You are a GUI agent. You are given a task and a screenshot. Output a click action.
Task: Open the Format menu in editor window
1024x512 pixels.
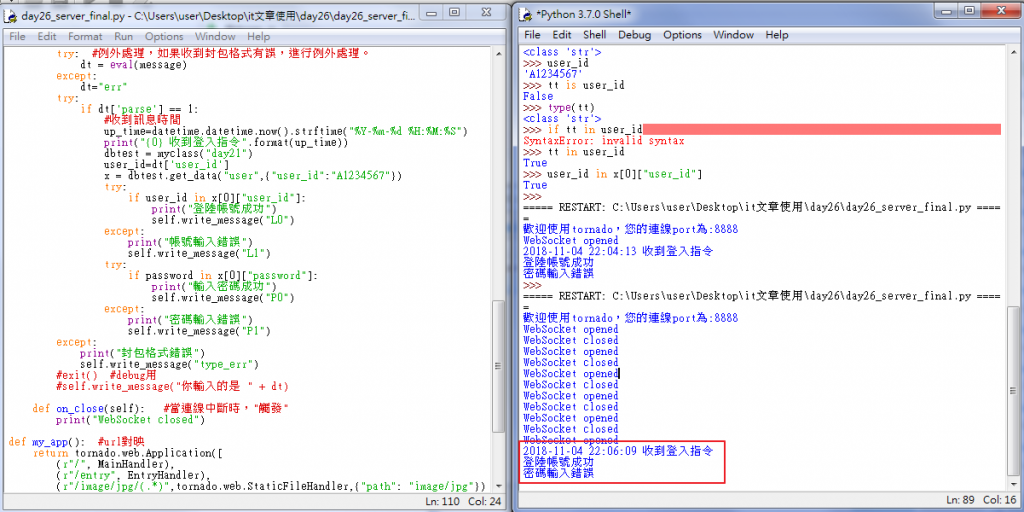[85, 37]
